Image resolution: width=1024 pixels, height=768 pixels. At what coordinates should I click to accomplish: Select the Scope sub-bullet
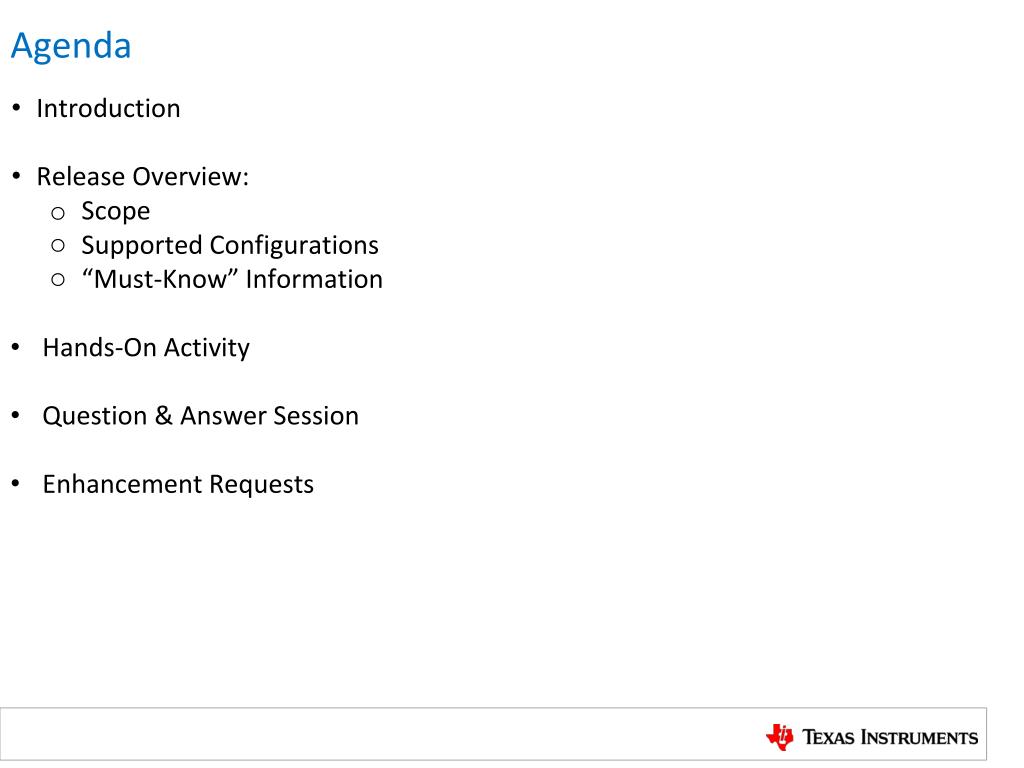point(116,212)
